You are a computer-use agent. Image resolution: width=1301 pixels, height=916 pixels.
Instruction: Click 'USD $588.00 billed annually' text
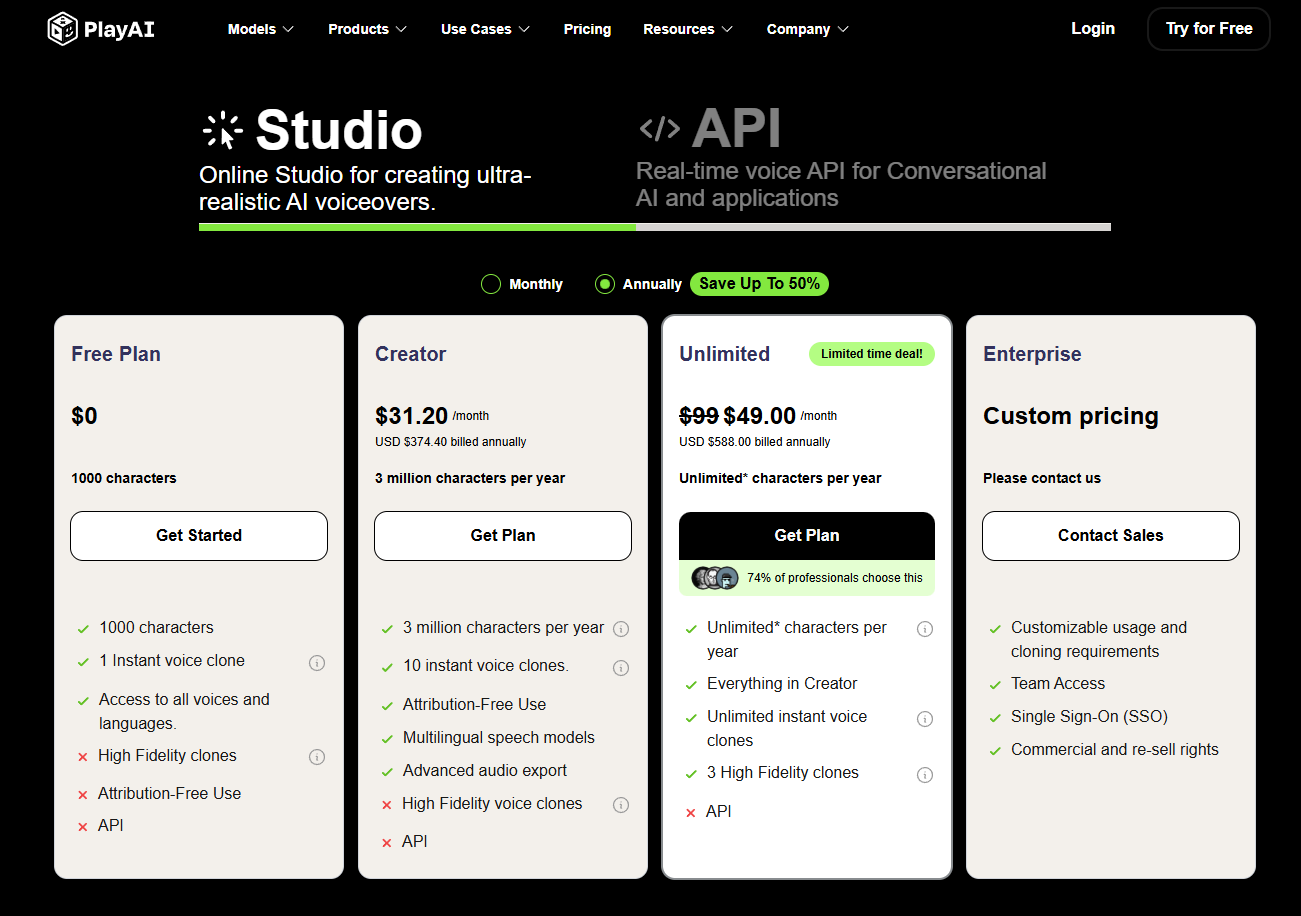pos(755,442)
